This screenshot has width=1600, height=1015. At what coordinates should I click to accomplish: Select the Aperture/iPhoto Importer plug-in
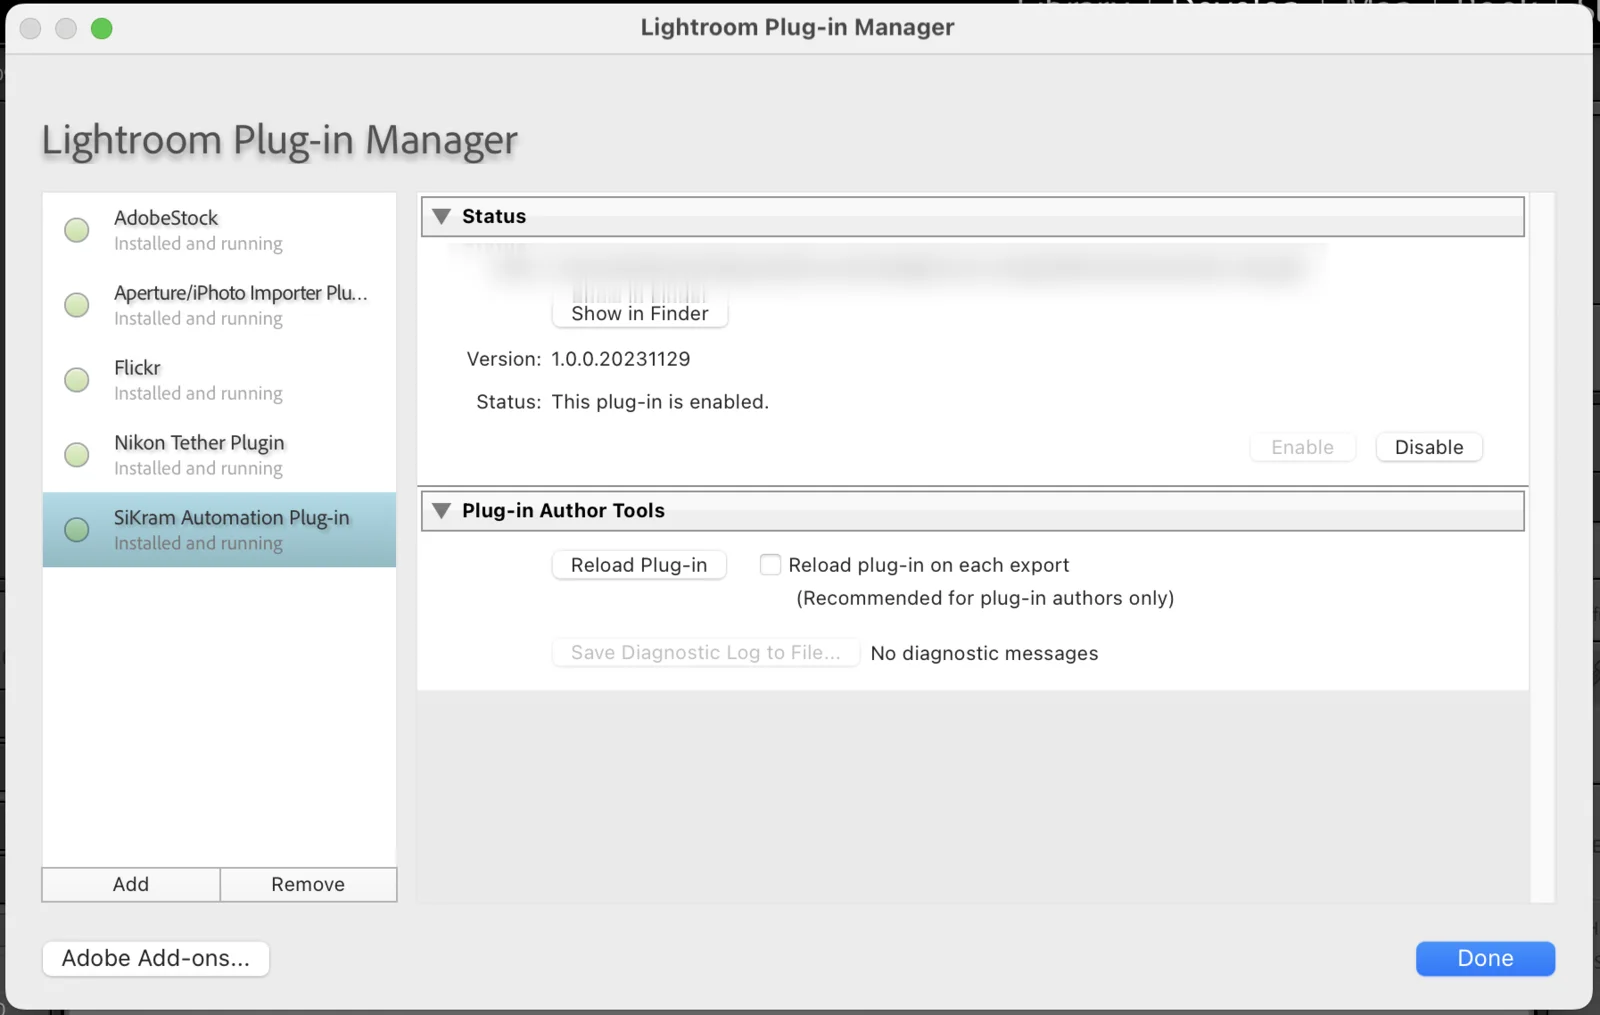pyautogui.click(x=219, y=305)
